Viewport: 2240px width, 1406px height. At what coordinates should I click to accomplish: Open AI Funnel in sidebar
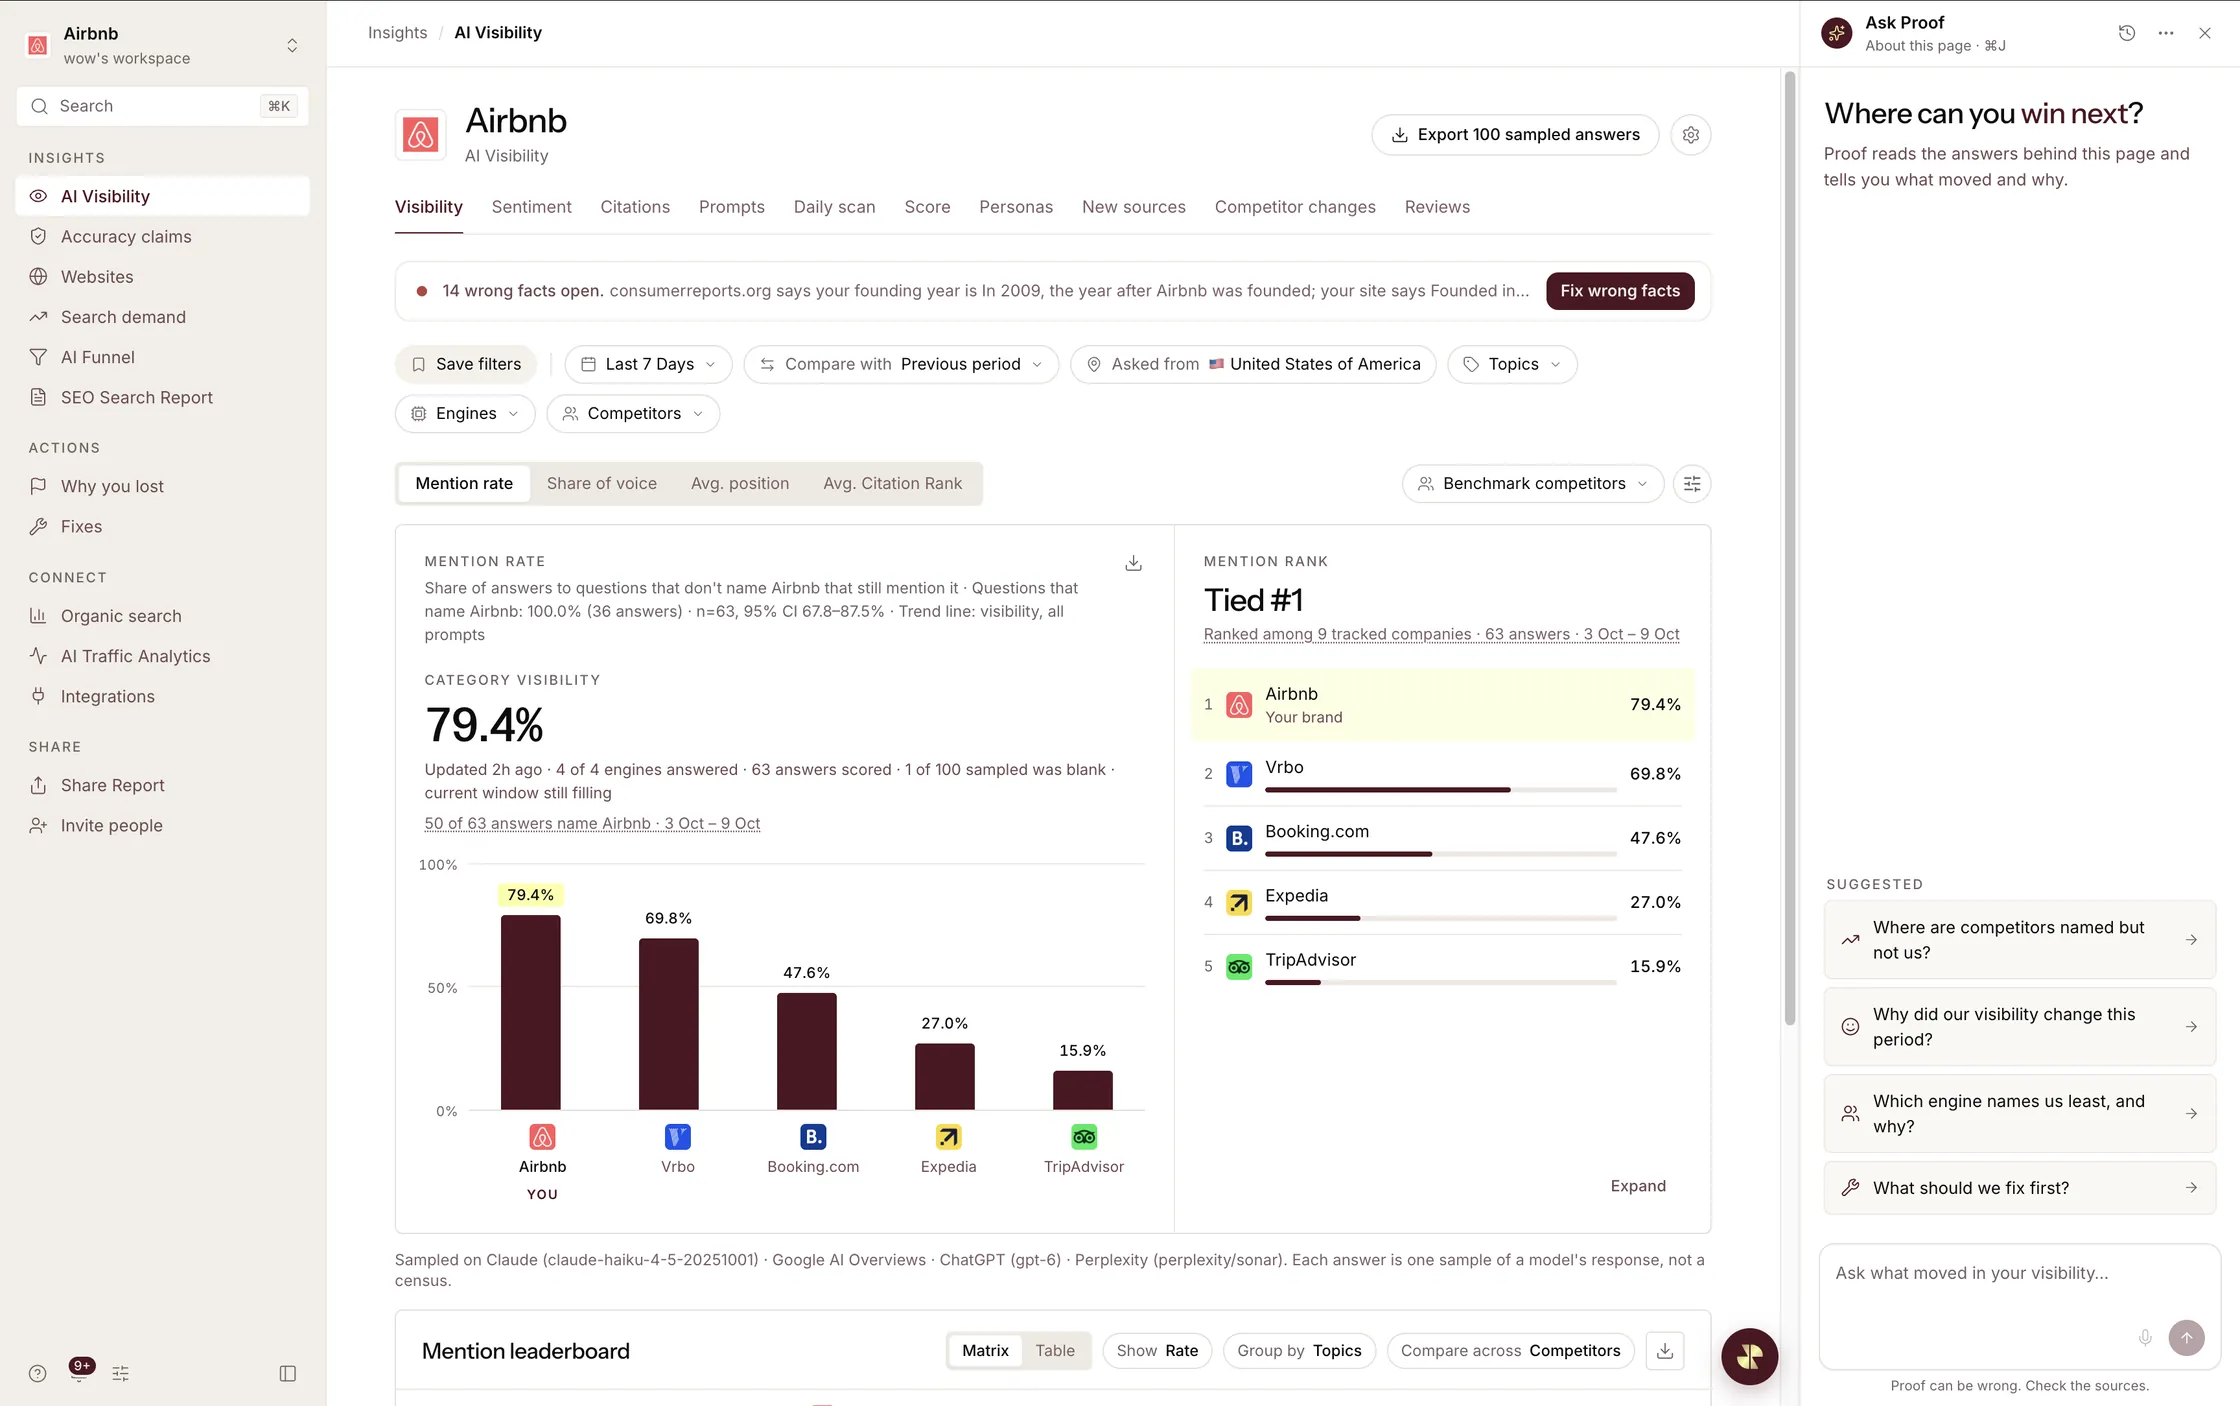(162, 357)
